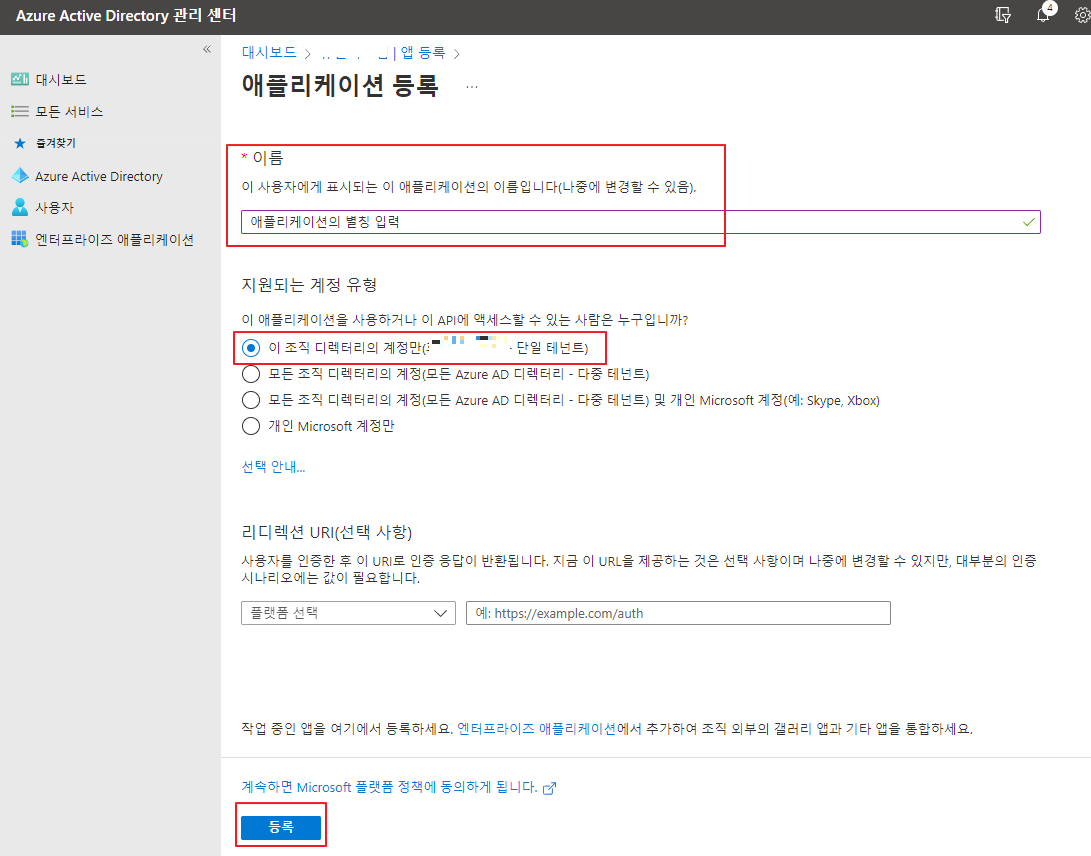Select multi-tenant Azure AD directory accounts option
Screen dimensions: 1091x856
point(251,374)
